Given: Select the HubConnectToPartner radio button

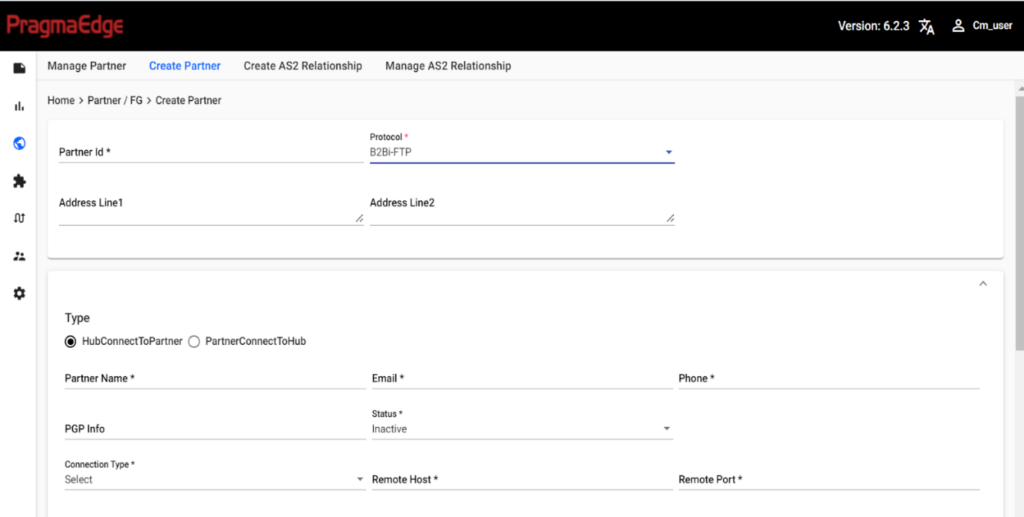Looking at the screenshot, I should point(71,341).
